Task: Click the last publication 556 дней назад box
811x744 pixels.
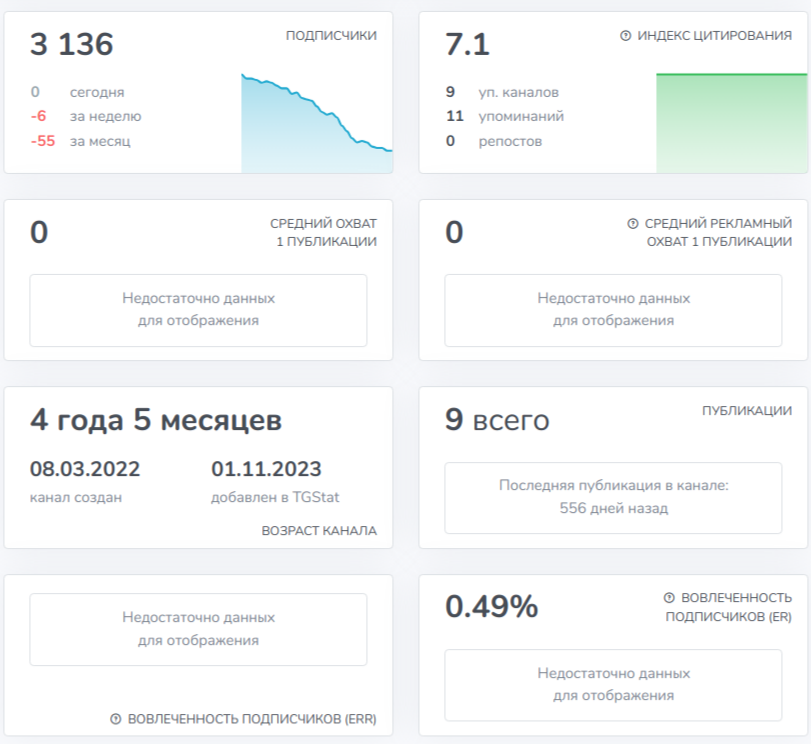Action: coord(613,498)
